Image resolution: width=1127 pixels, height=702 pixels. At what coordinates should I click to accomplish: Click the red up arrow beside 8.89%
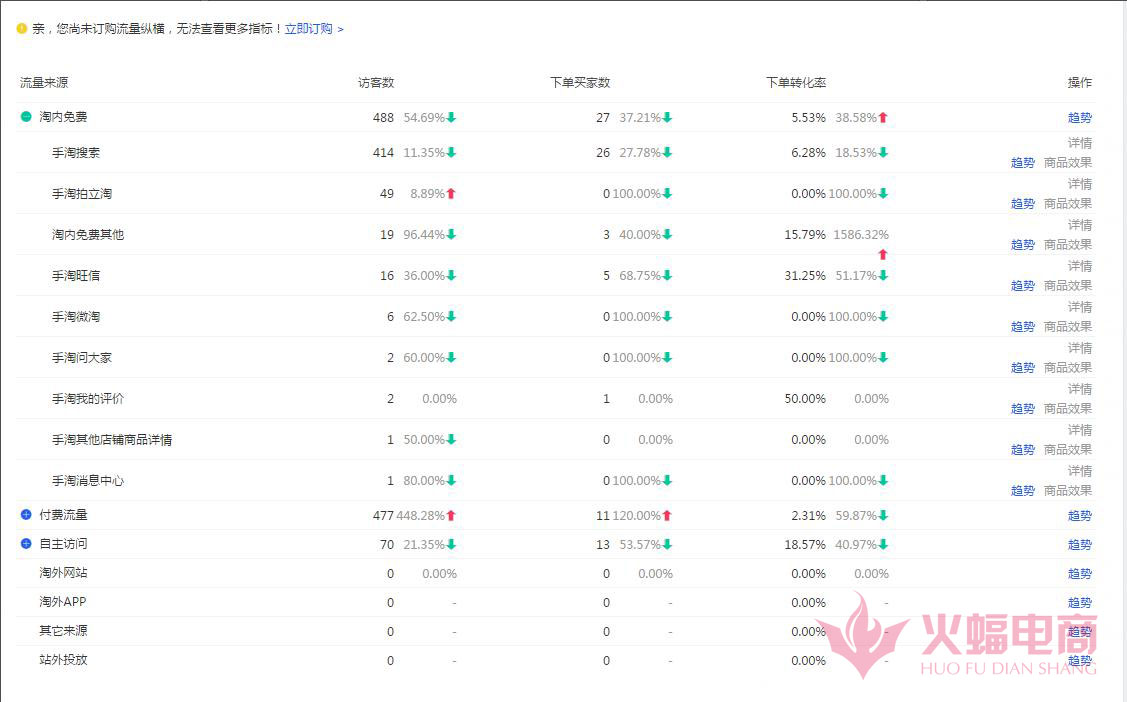[451, 193]
